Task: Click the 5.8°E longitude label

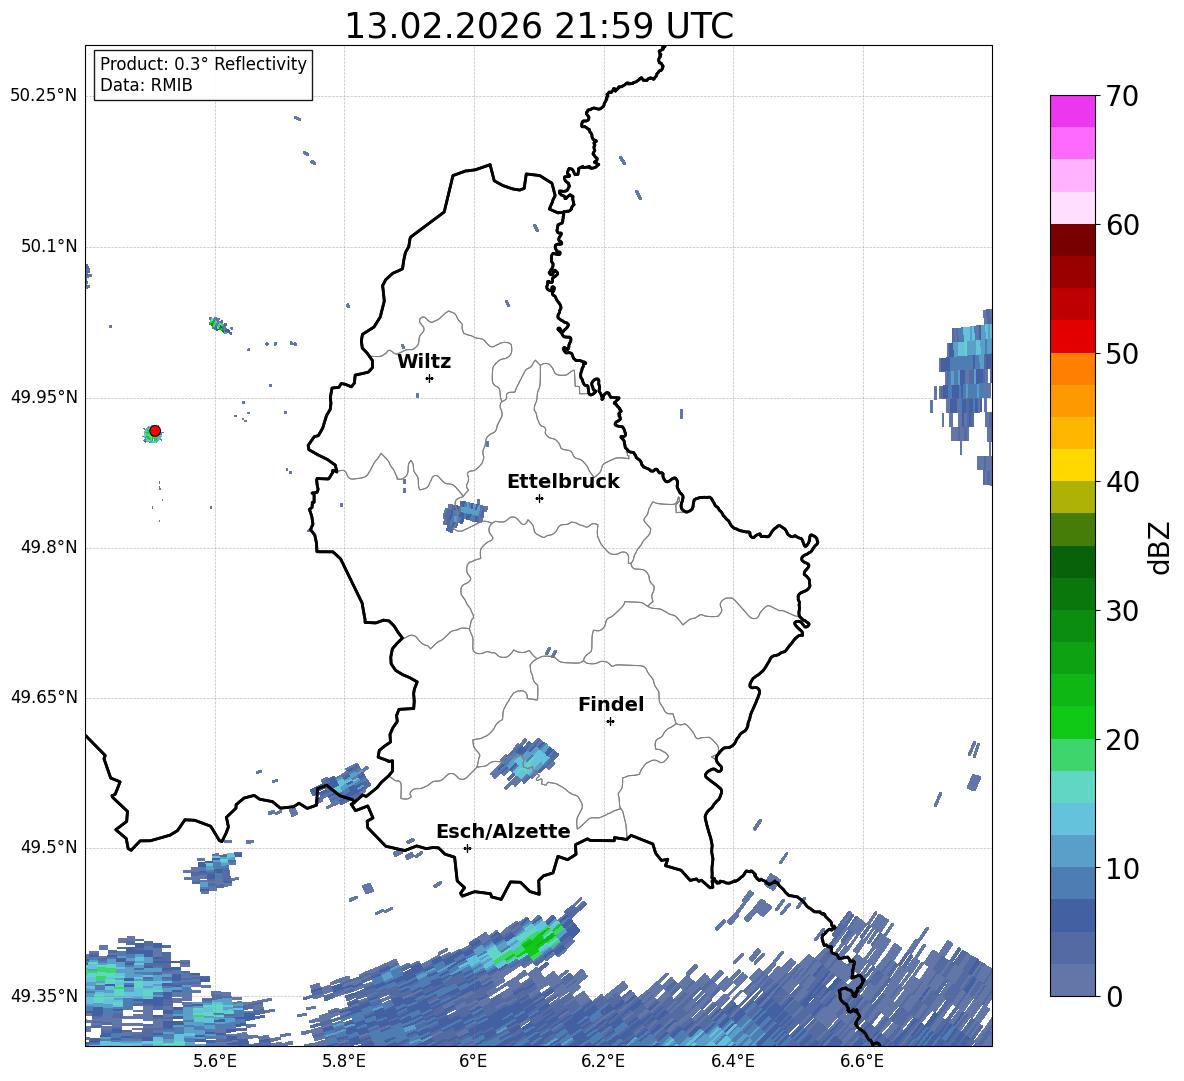Action: click(x=344, y=1061)
